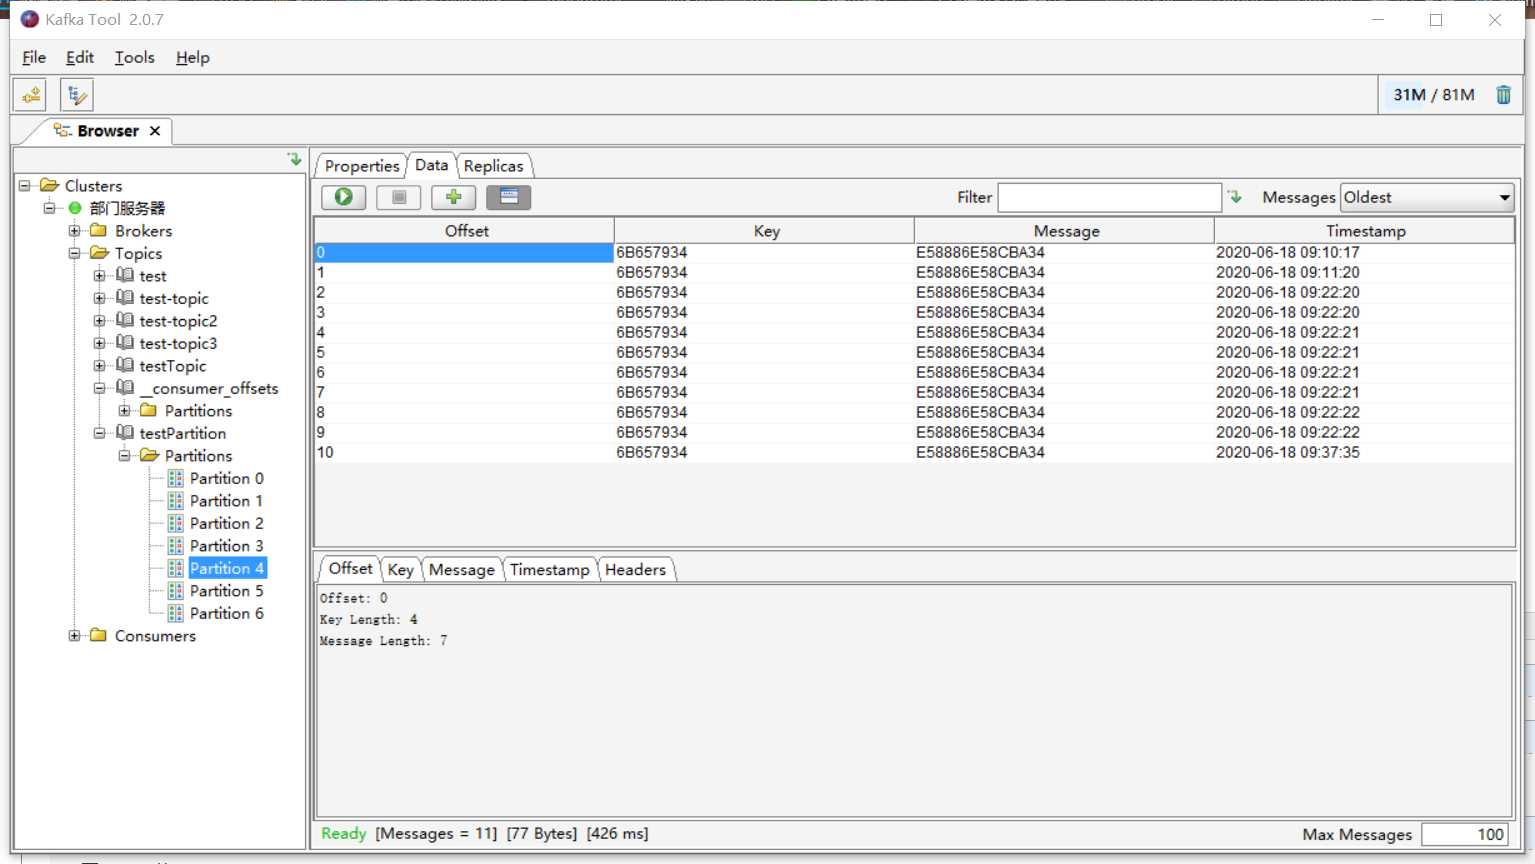Click the 31M / 81M memory indicator
The image size is (1535, 864).
1434,95
